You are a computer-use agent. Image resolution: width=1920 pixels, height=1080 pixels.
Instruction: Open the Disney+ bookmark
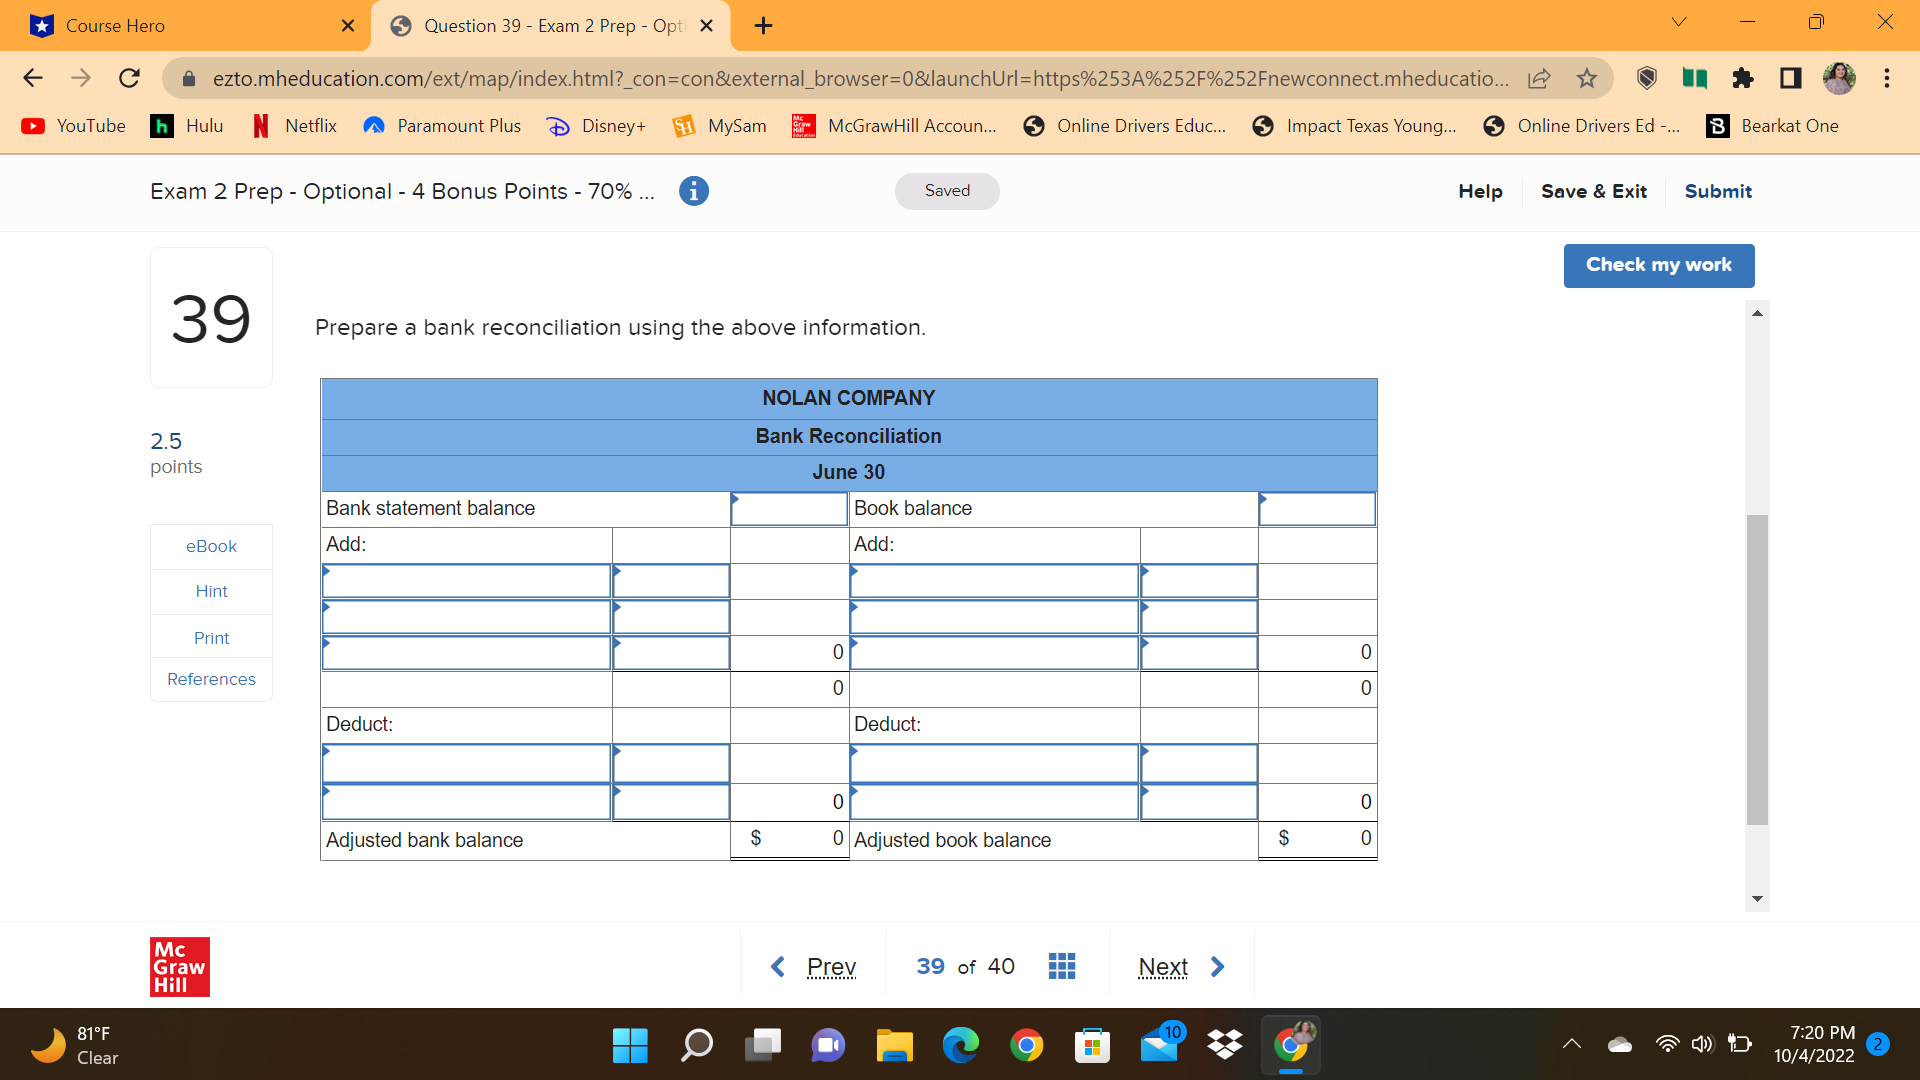coord(596,126)
